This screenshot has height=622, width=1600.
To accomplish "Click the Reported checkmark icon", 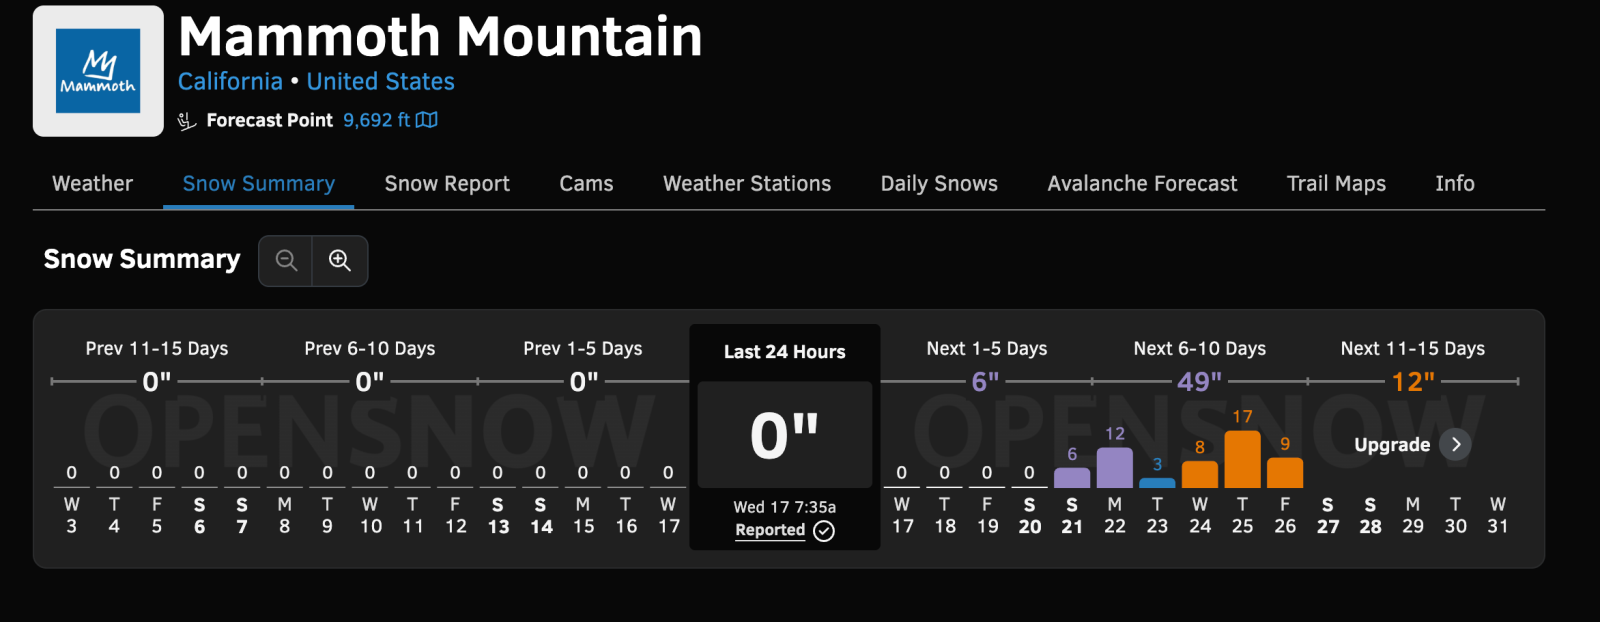I will point(824,531).
